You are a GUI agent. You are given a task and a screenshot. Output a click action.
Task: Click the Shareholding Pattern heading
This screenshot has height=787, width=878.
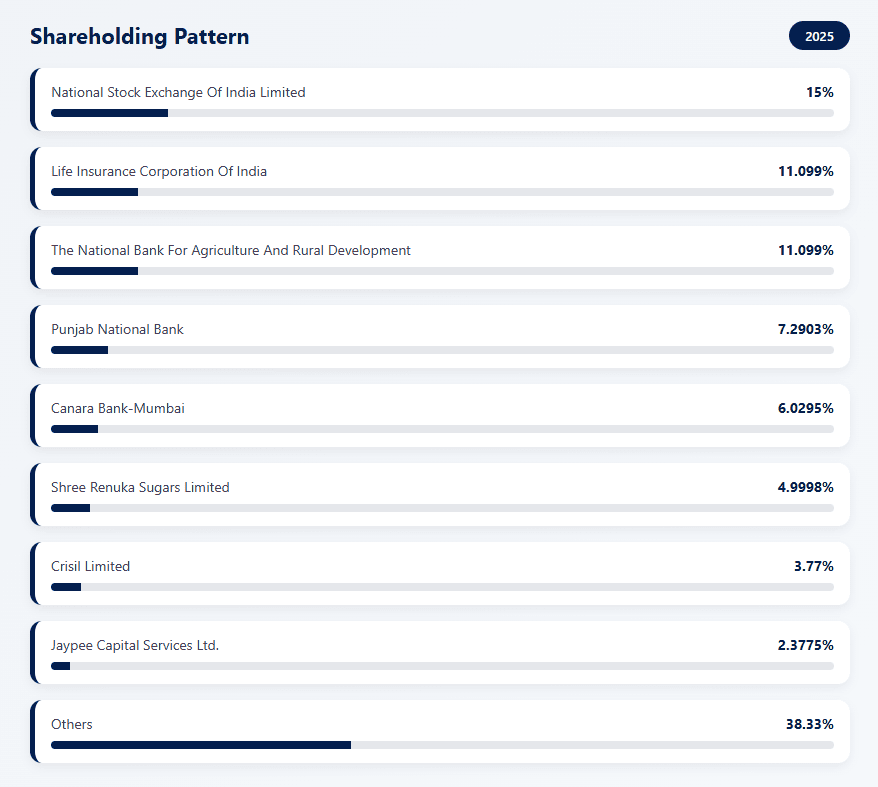pyautogui.click(x=139, y=37)
